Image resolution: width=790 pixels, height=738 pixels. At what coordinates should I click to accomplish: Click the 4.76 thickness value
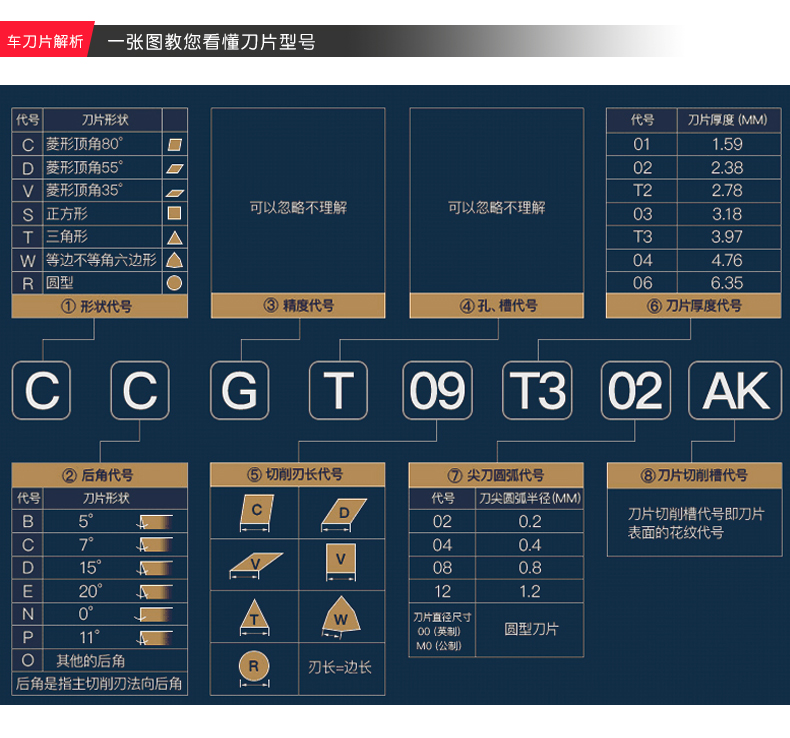tap(728, 260)
